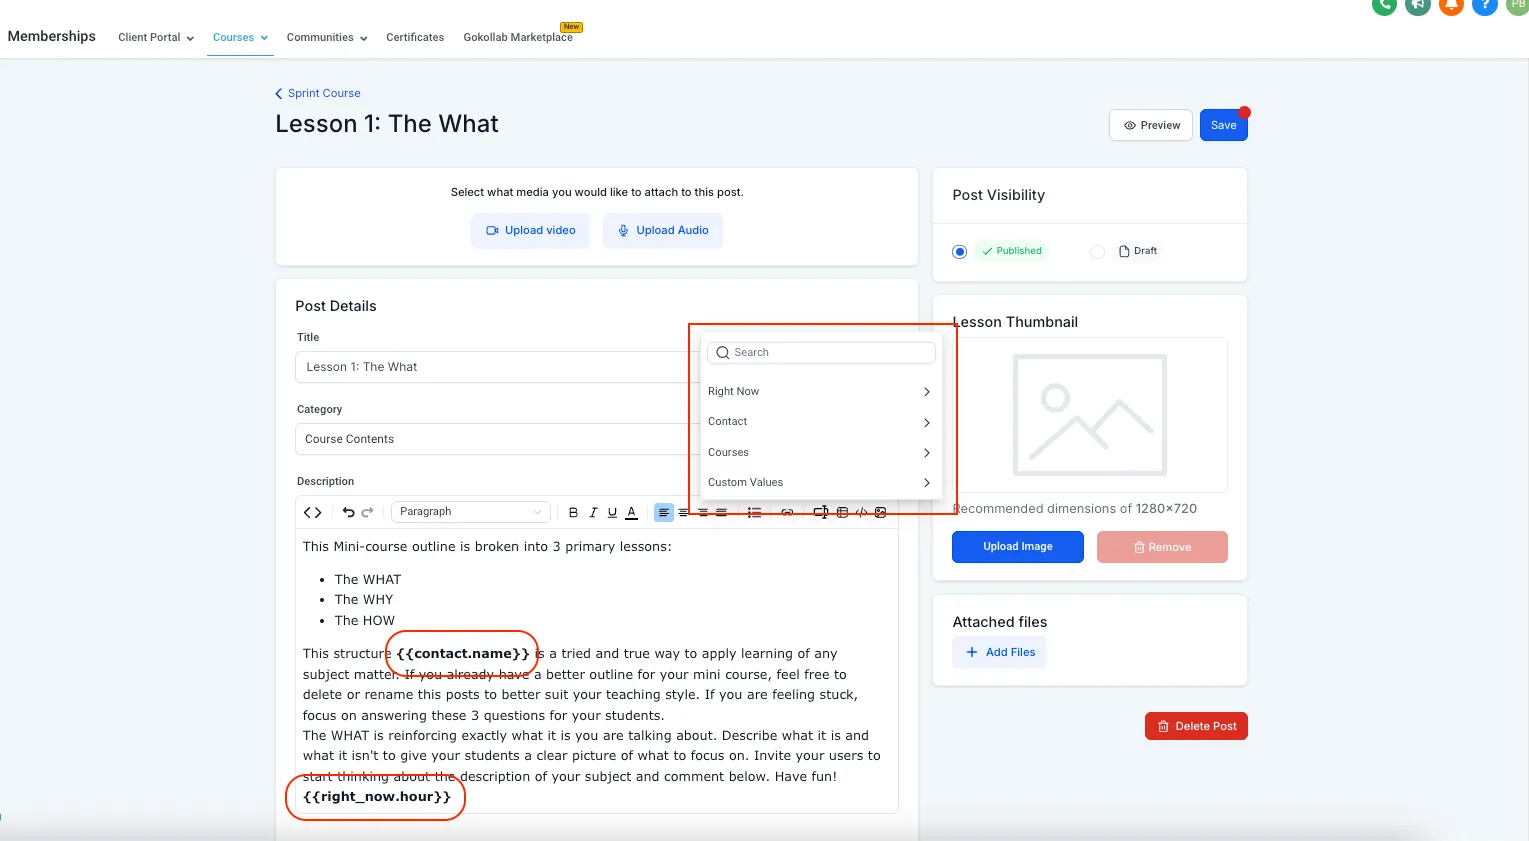The image size is (1529, 841).
Task: Toggle bold formatting in the description editor
Action: [573, 512]
